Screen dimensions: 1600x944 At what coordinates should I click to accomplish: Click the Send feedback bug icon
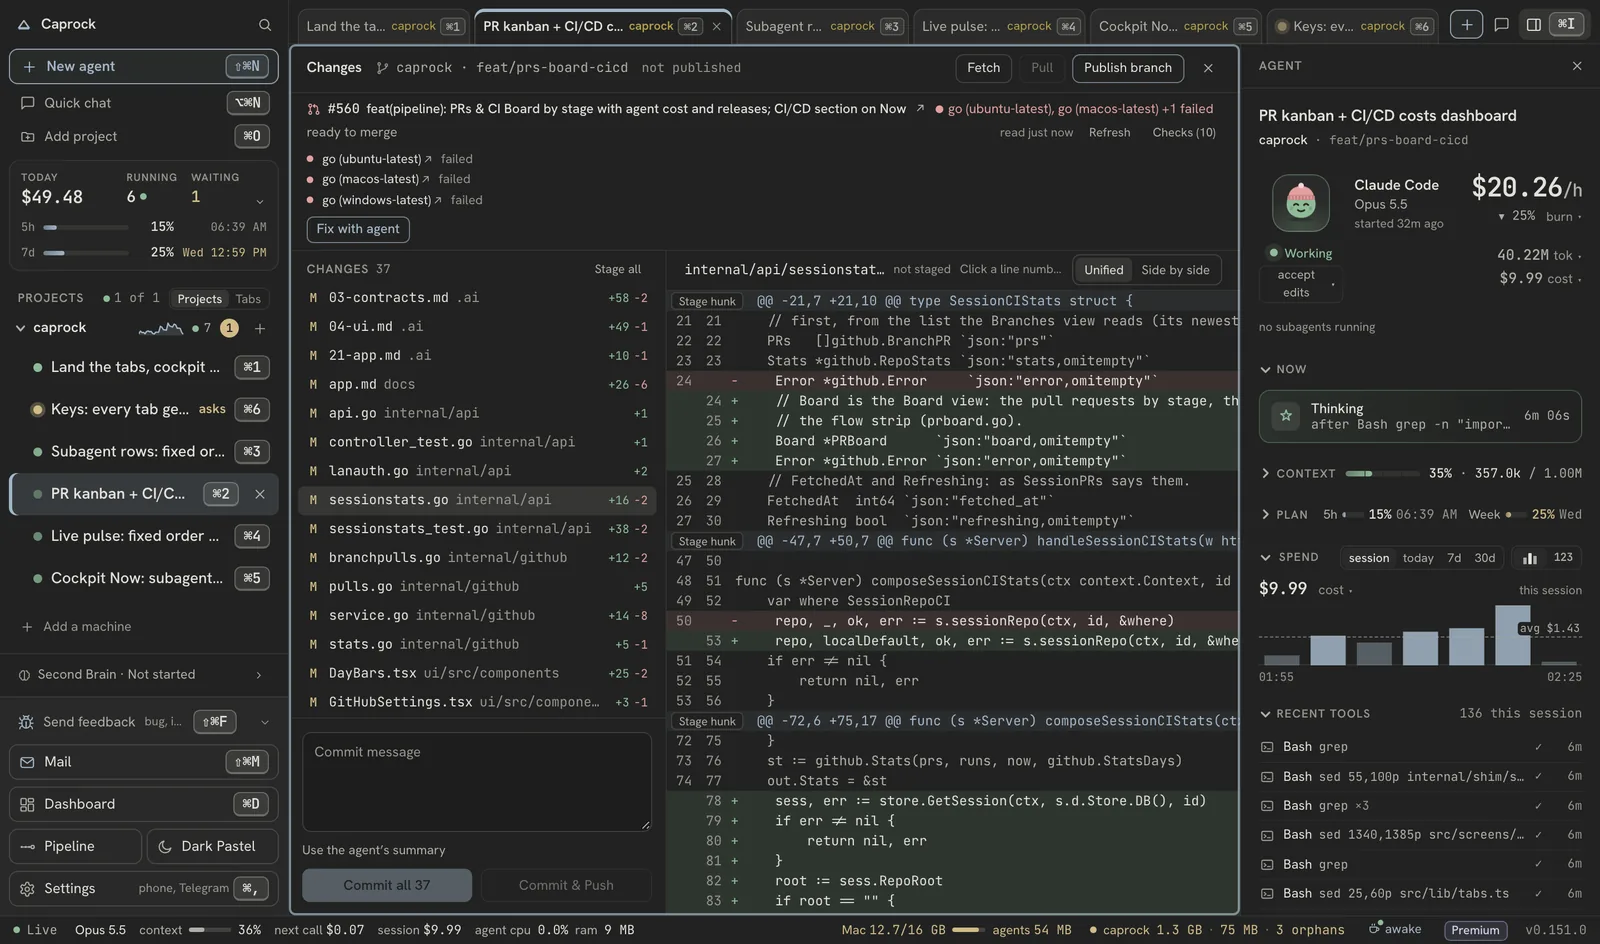[26, 722]
